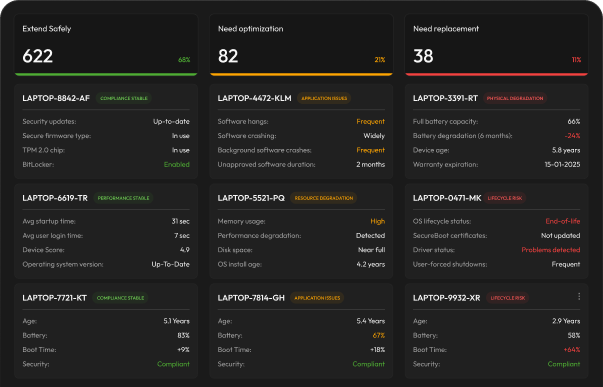Click the Device Score '4.9' value
This screenshot has width=603, height=387.
point(185,250)
